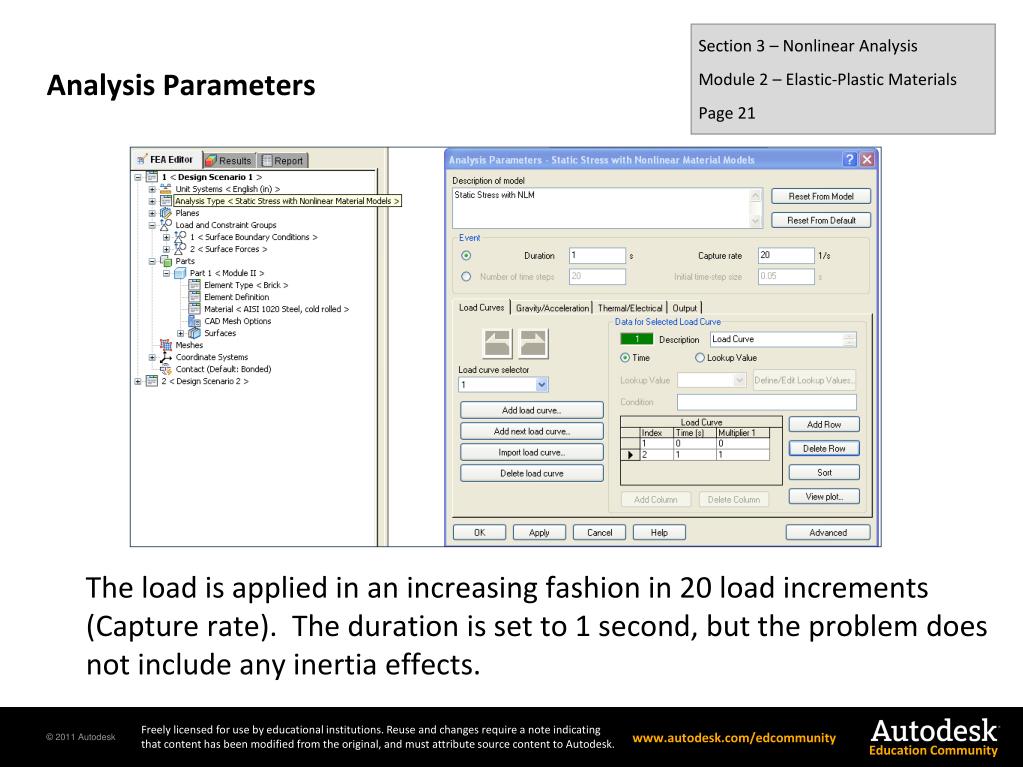Expand the Design Scenario 2 node
The width and height of the screenshot is (1023, 767).
tap(138, 382)
